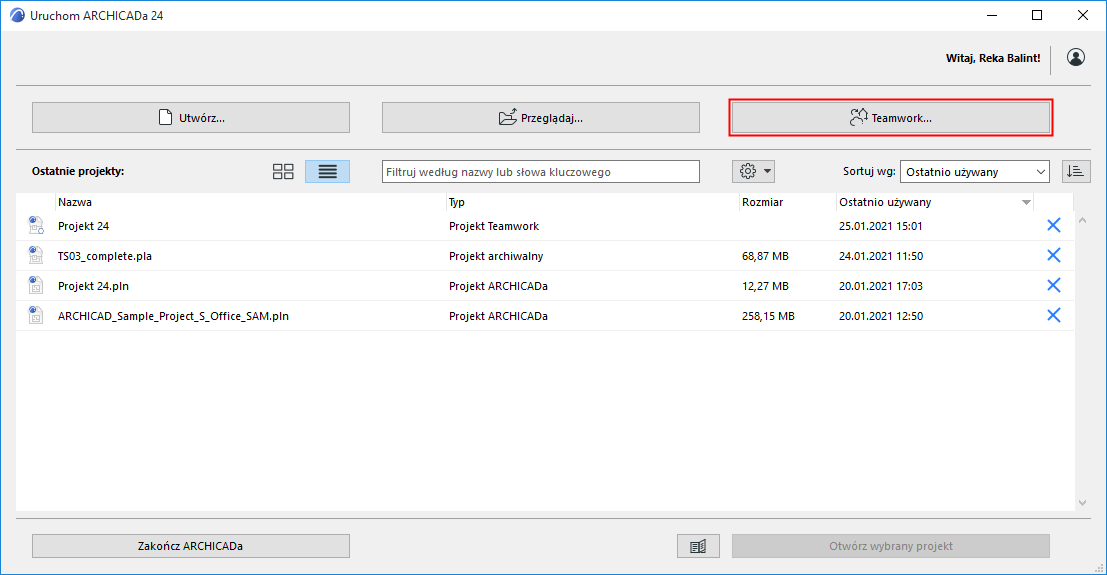The height and width of the screenshot is (575, 1107).
Task: Click the Przeglądaj... button
Action: pos(541,117)
